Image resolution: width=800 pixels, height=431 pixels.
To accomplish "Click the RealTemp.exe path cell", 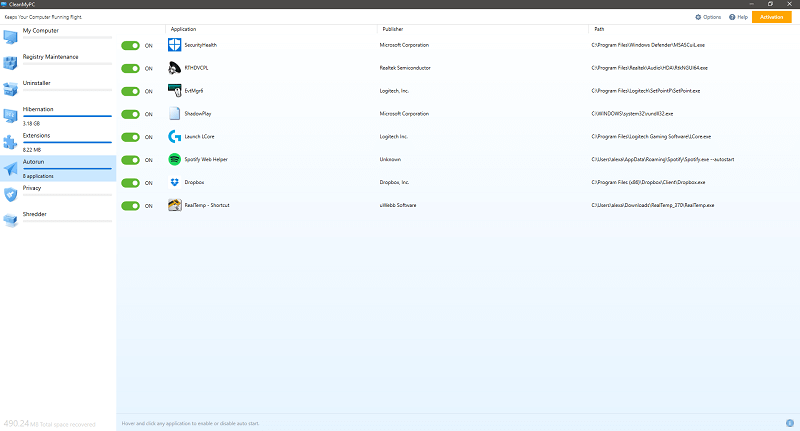I will (653, 205).
